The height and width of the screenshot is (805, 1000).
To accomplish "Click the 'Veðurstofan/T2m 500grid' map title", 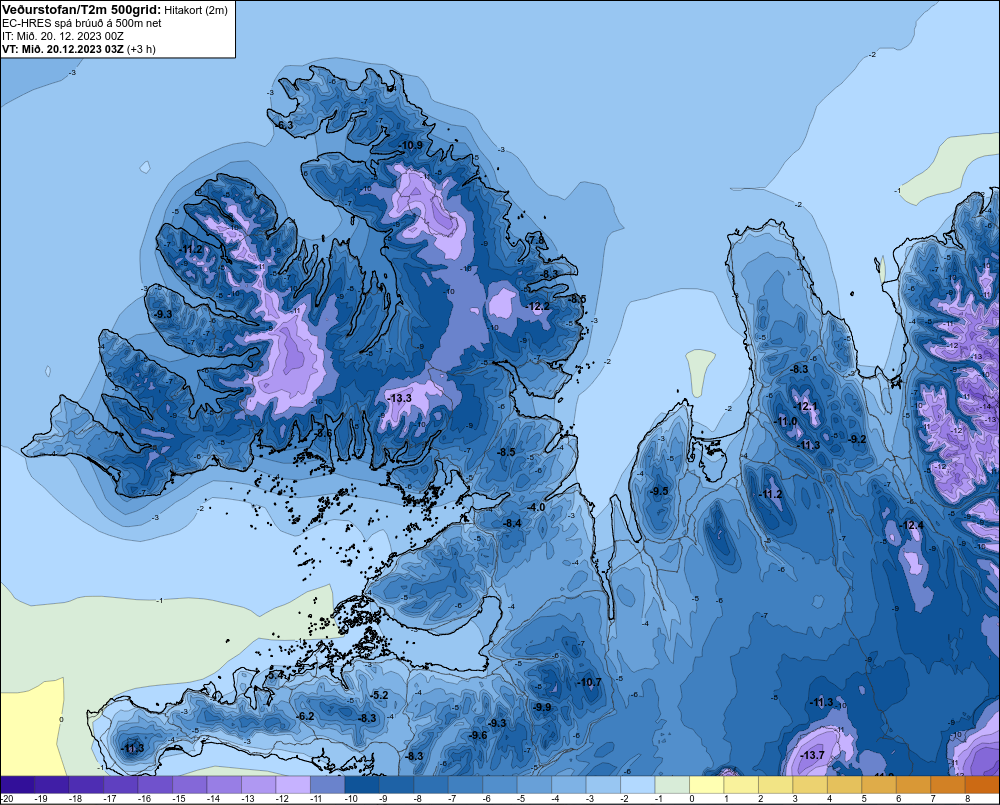I will click(x=81, y=10).
